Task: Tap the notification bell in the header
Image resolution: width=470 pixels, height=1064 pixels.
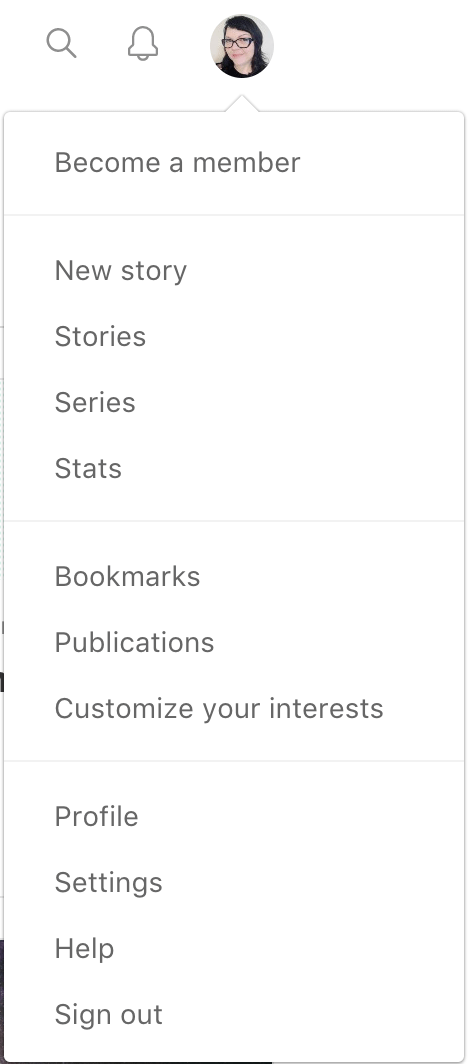Action: [142, 43]
